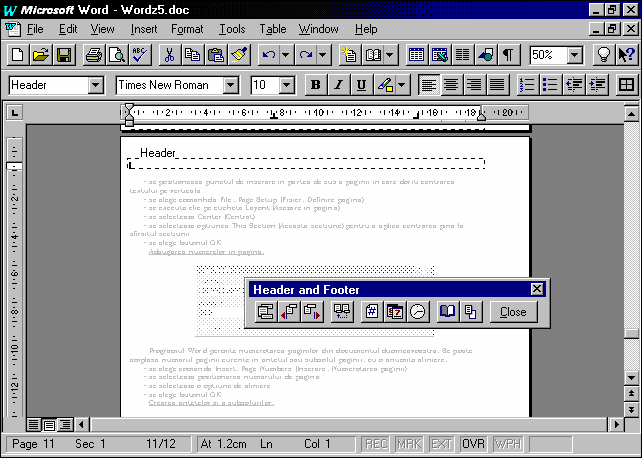Toggle Italic formatting
Image resolution: width=642 pixels, height=458 pixels.
pyautogui.click(x=339, y=85)
